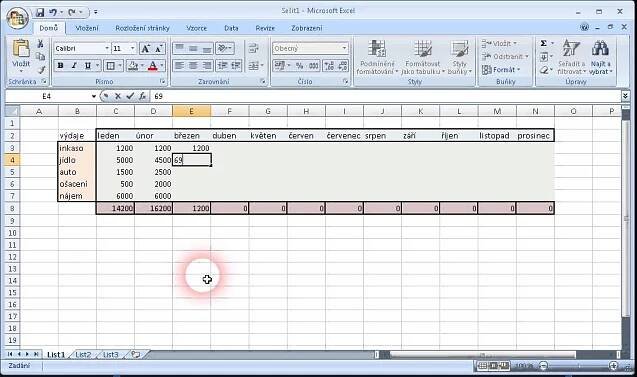This screenshot has height=377, width=637.
Task: Click the font color red A swatch
Action: click(x=153, y=65)
